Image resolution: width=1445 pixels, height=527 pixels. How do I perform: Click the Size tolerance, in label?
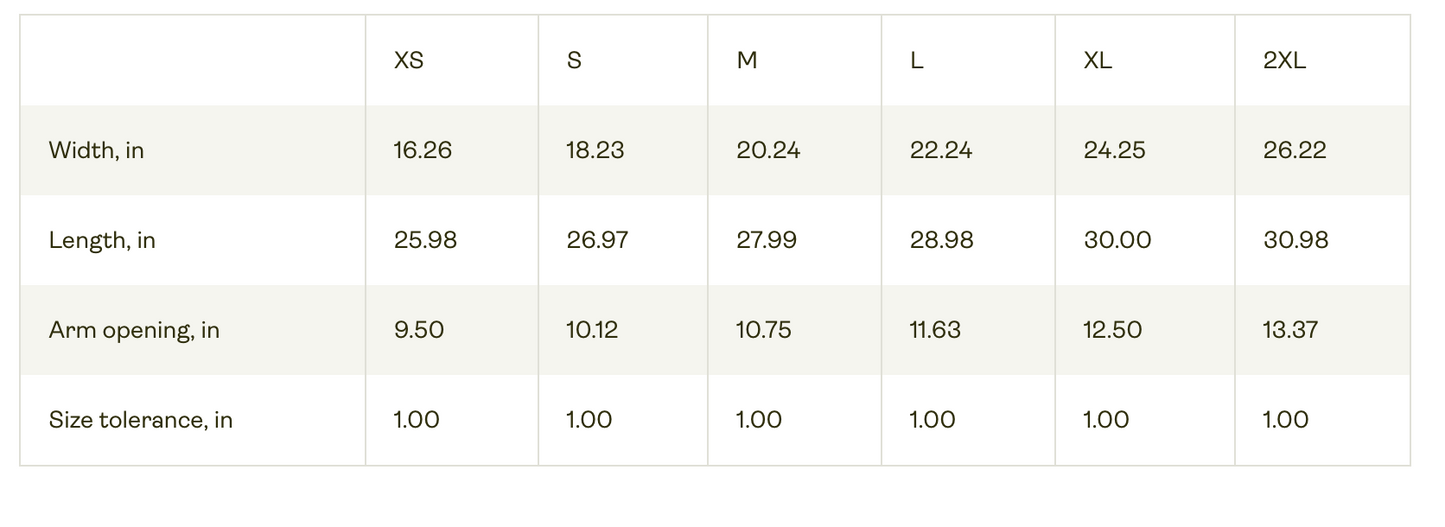coord(141,420)
